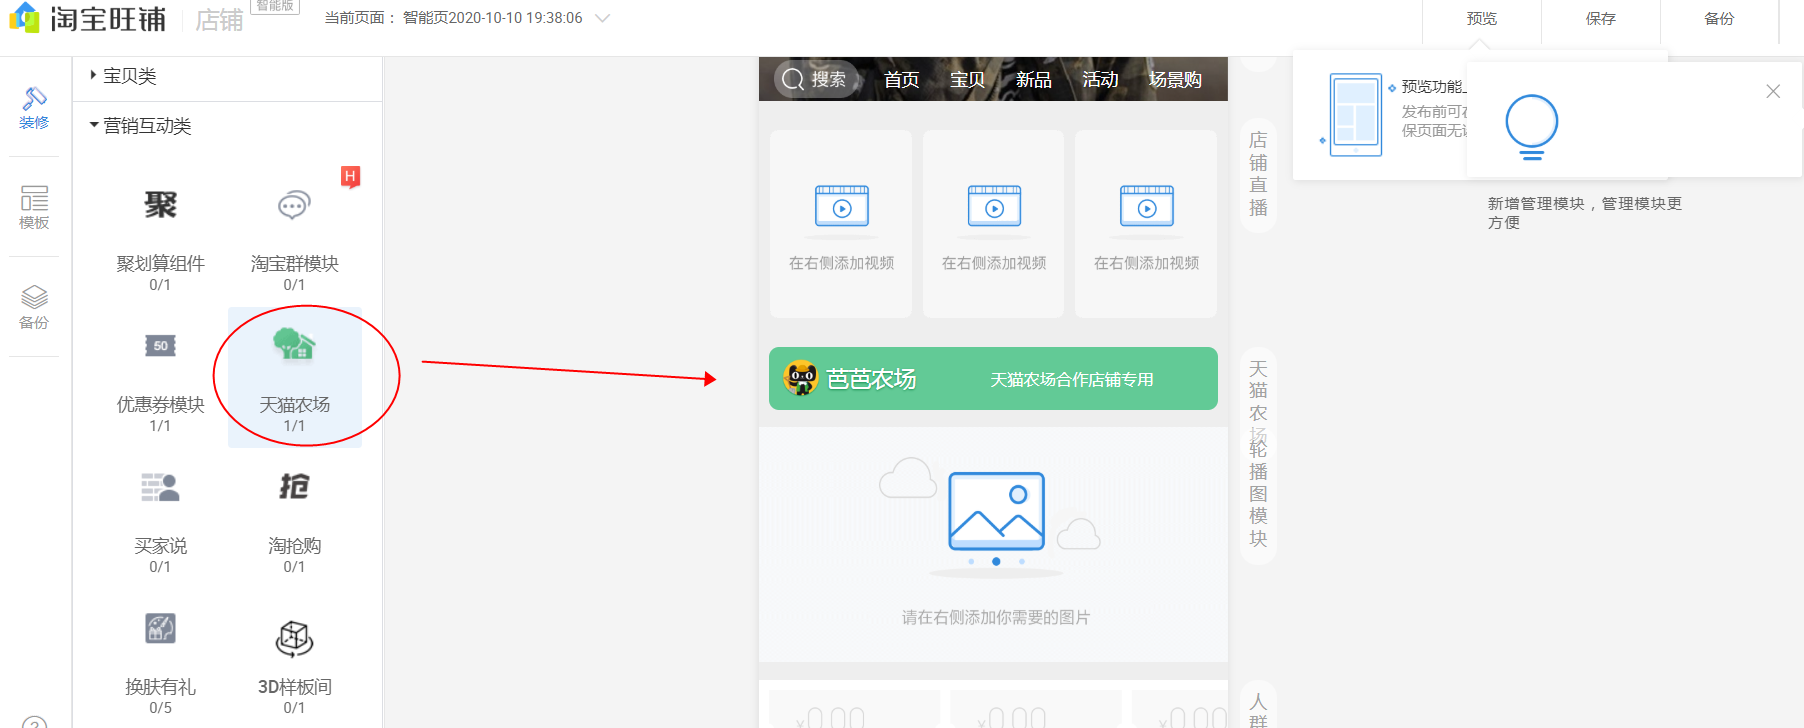Open the 装修 decoration sidebar tool
1804x728 pixels.
tap(34, 108)
